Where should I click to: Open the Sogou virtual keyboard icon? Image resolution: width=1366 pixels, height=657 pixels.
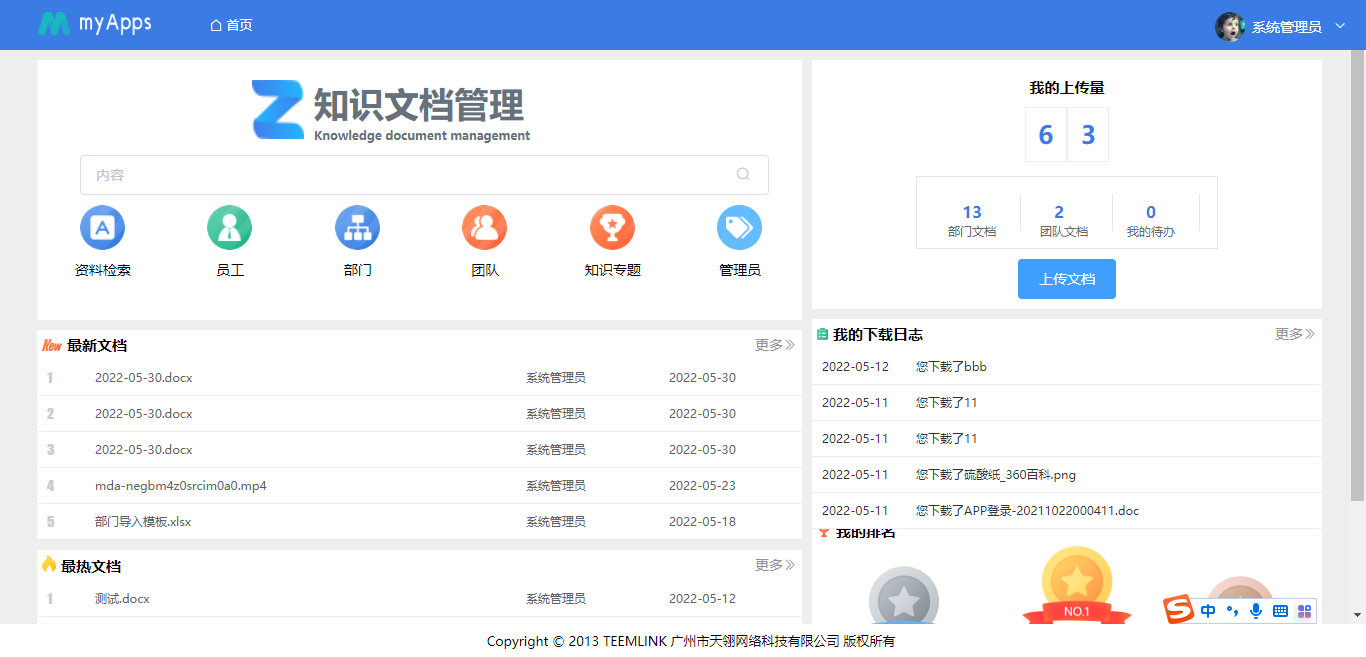coord(1280,609)
